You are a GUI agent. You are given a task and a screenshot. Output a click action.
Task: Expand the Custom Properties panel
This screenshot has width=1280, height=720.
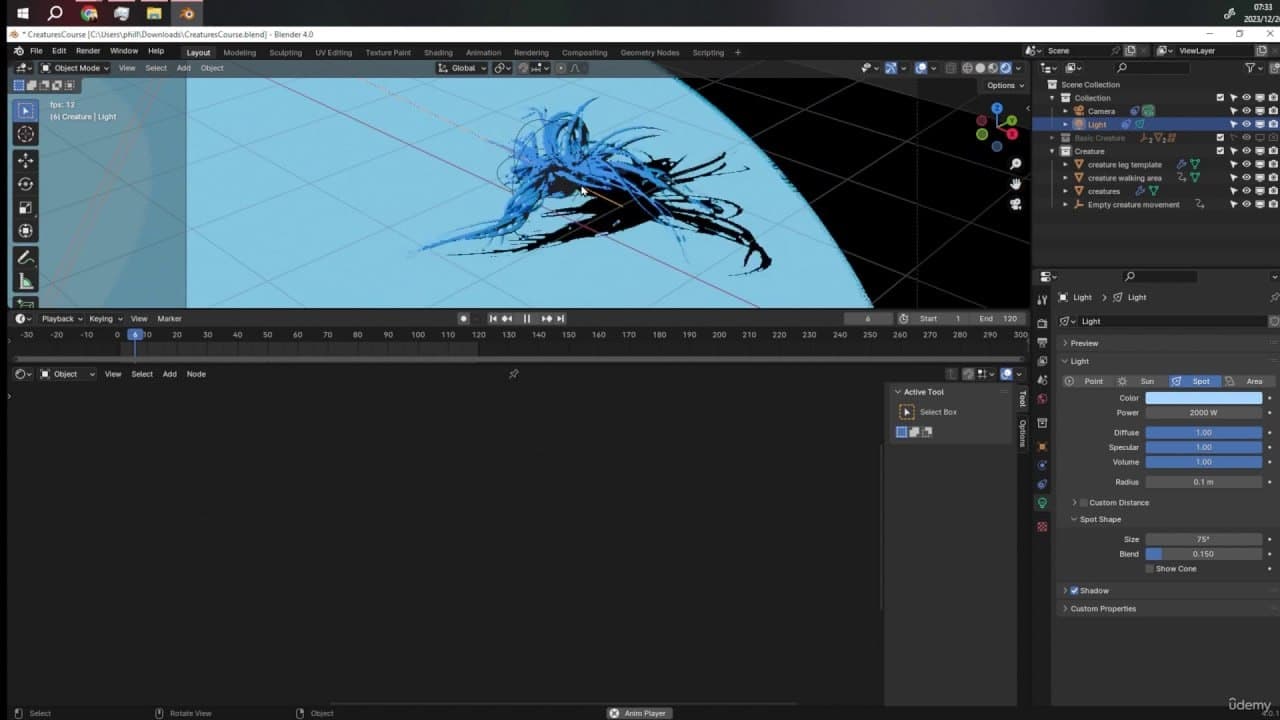pos(1103,609)
